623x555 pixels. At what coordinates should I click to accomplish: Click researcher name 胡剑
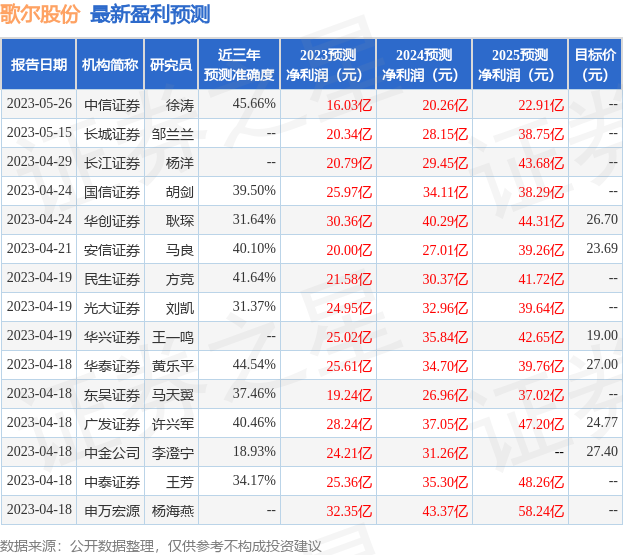[x=180, y=192]
